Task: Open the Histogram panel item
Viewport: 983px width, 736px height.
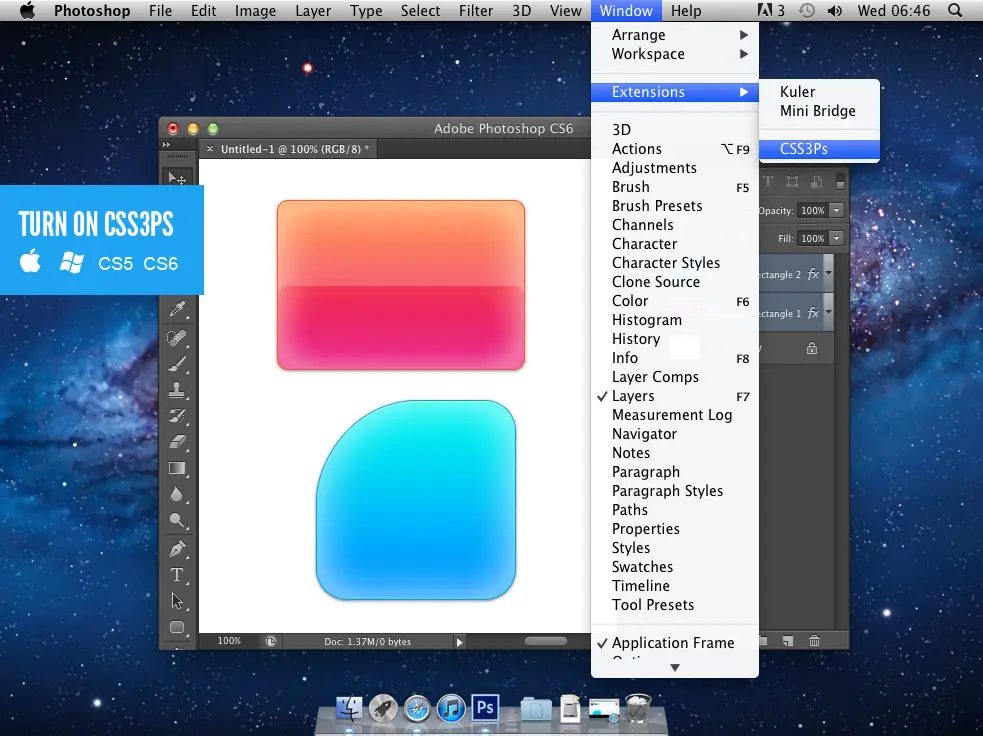Action: (675, 320)
